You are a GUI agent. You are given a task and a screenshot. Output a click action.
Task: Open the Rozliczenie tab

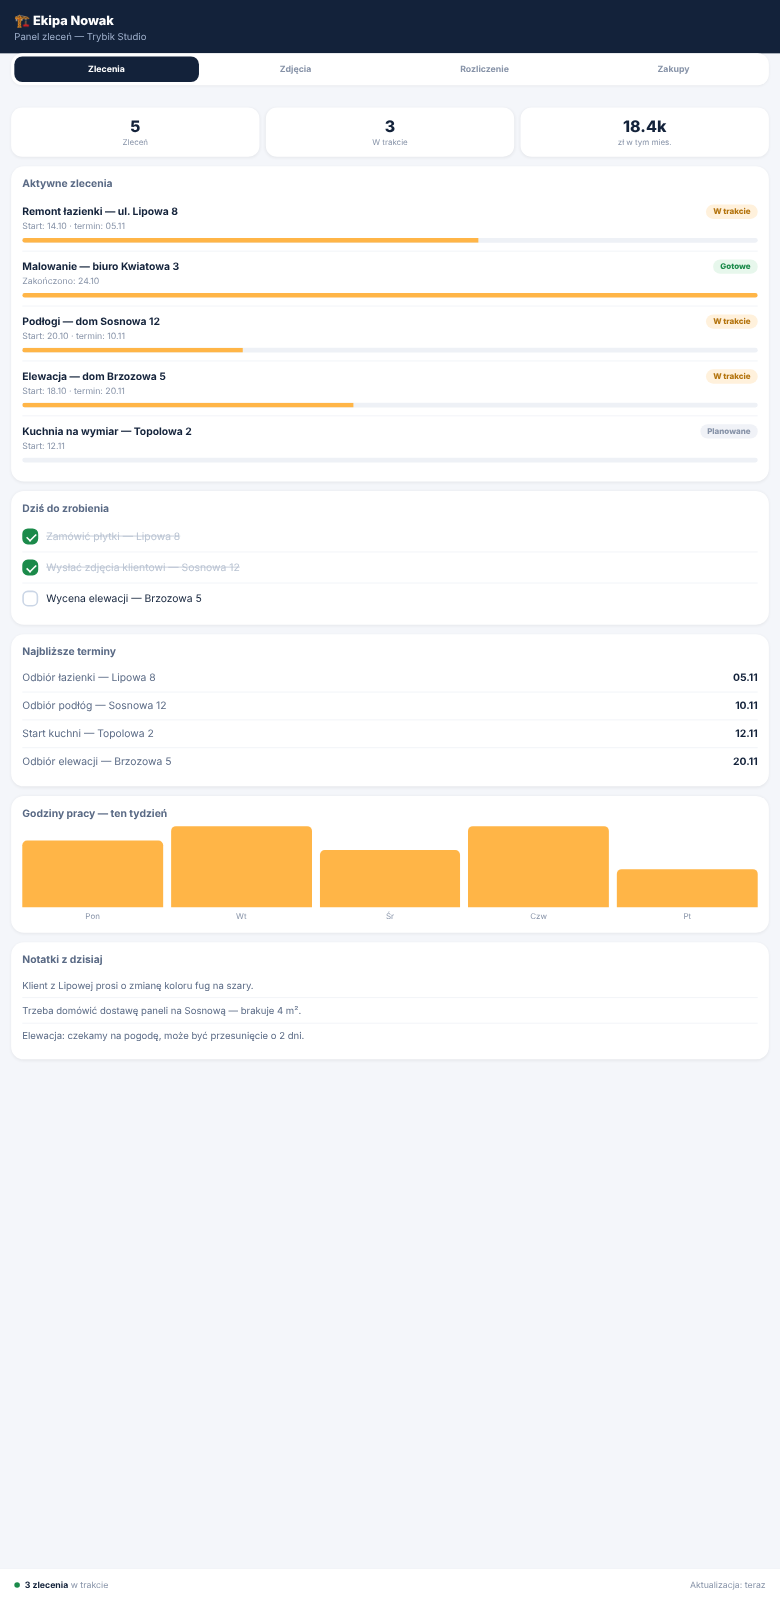pyautogui.click(x=484, y=69)
